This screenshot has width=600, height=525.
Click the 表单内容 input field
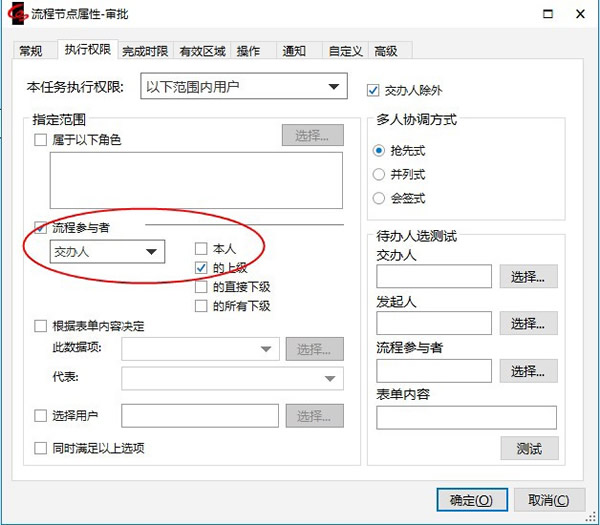tap(466, 417)
